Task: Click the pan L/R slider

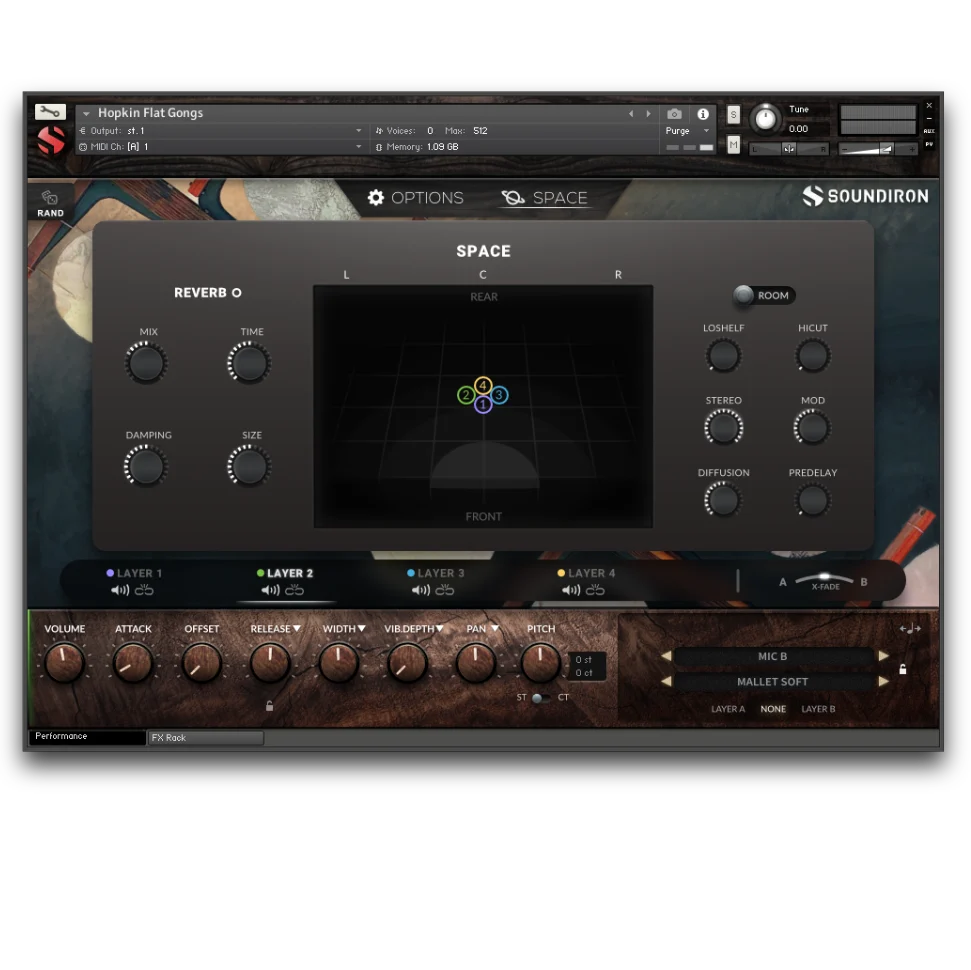Action: click(x=789, y=149)
